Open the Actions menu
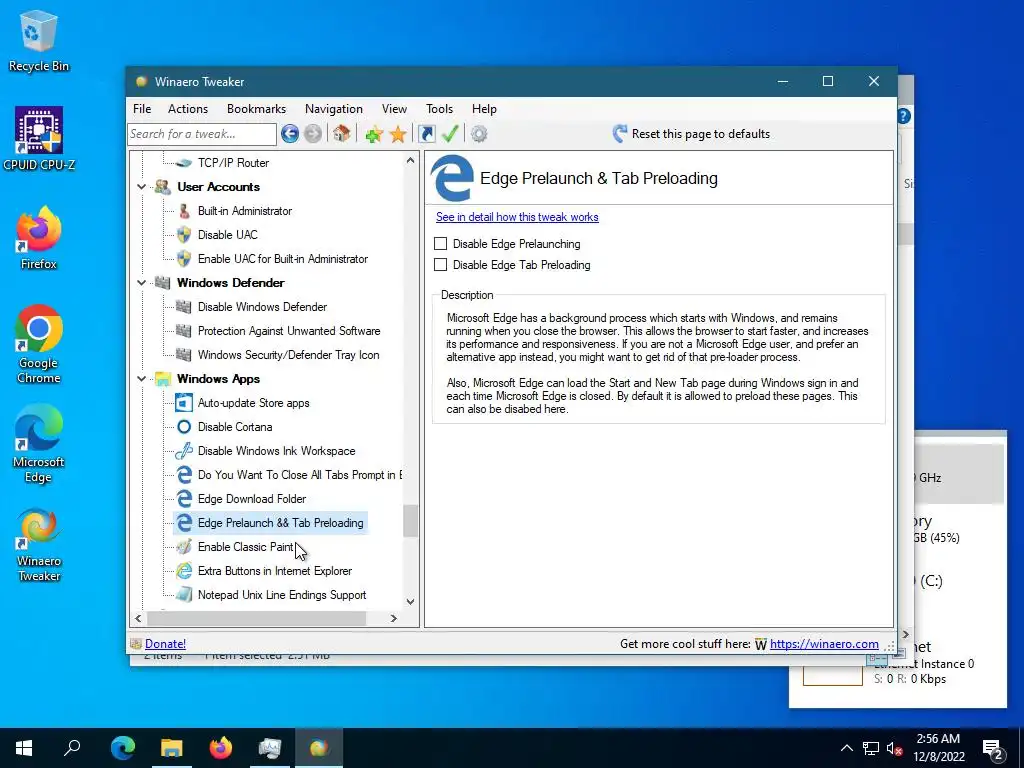 pos(188,109)
